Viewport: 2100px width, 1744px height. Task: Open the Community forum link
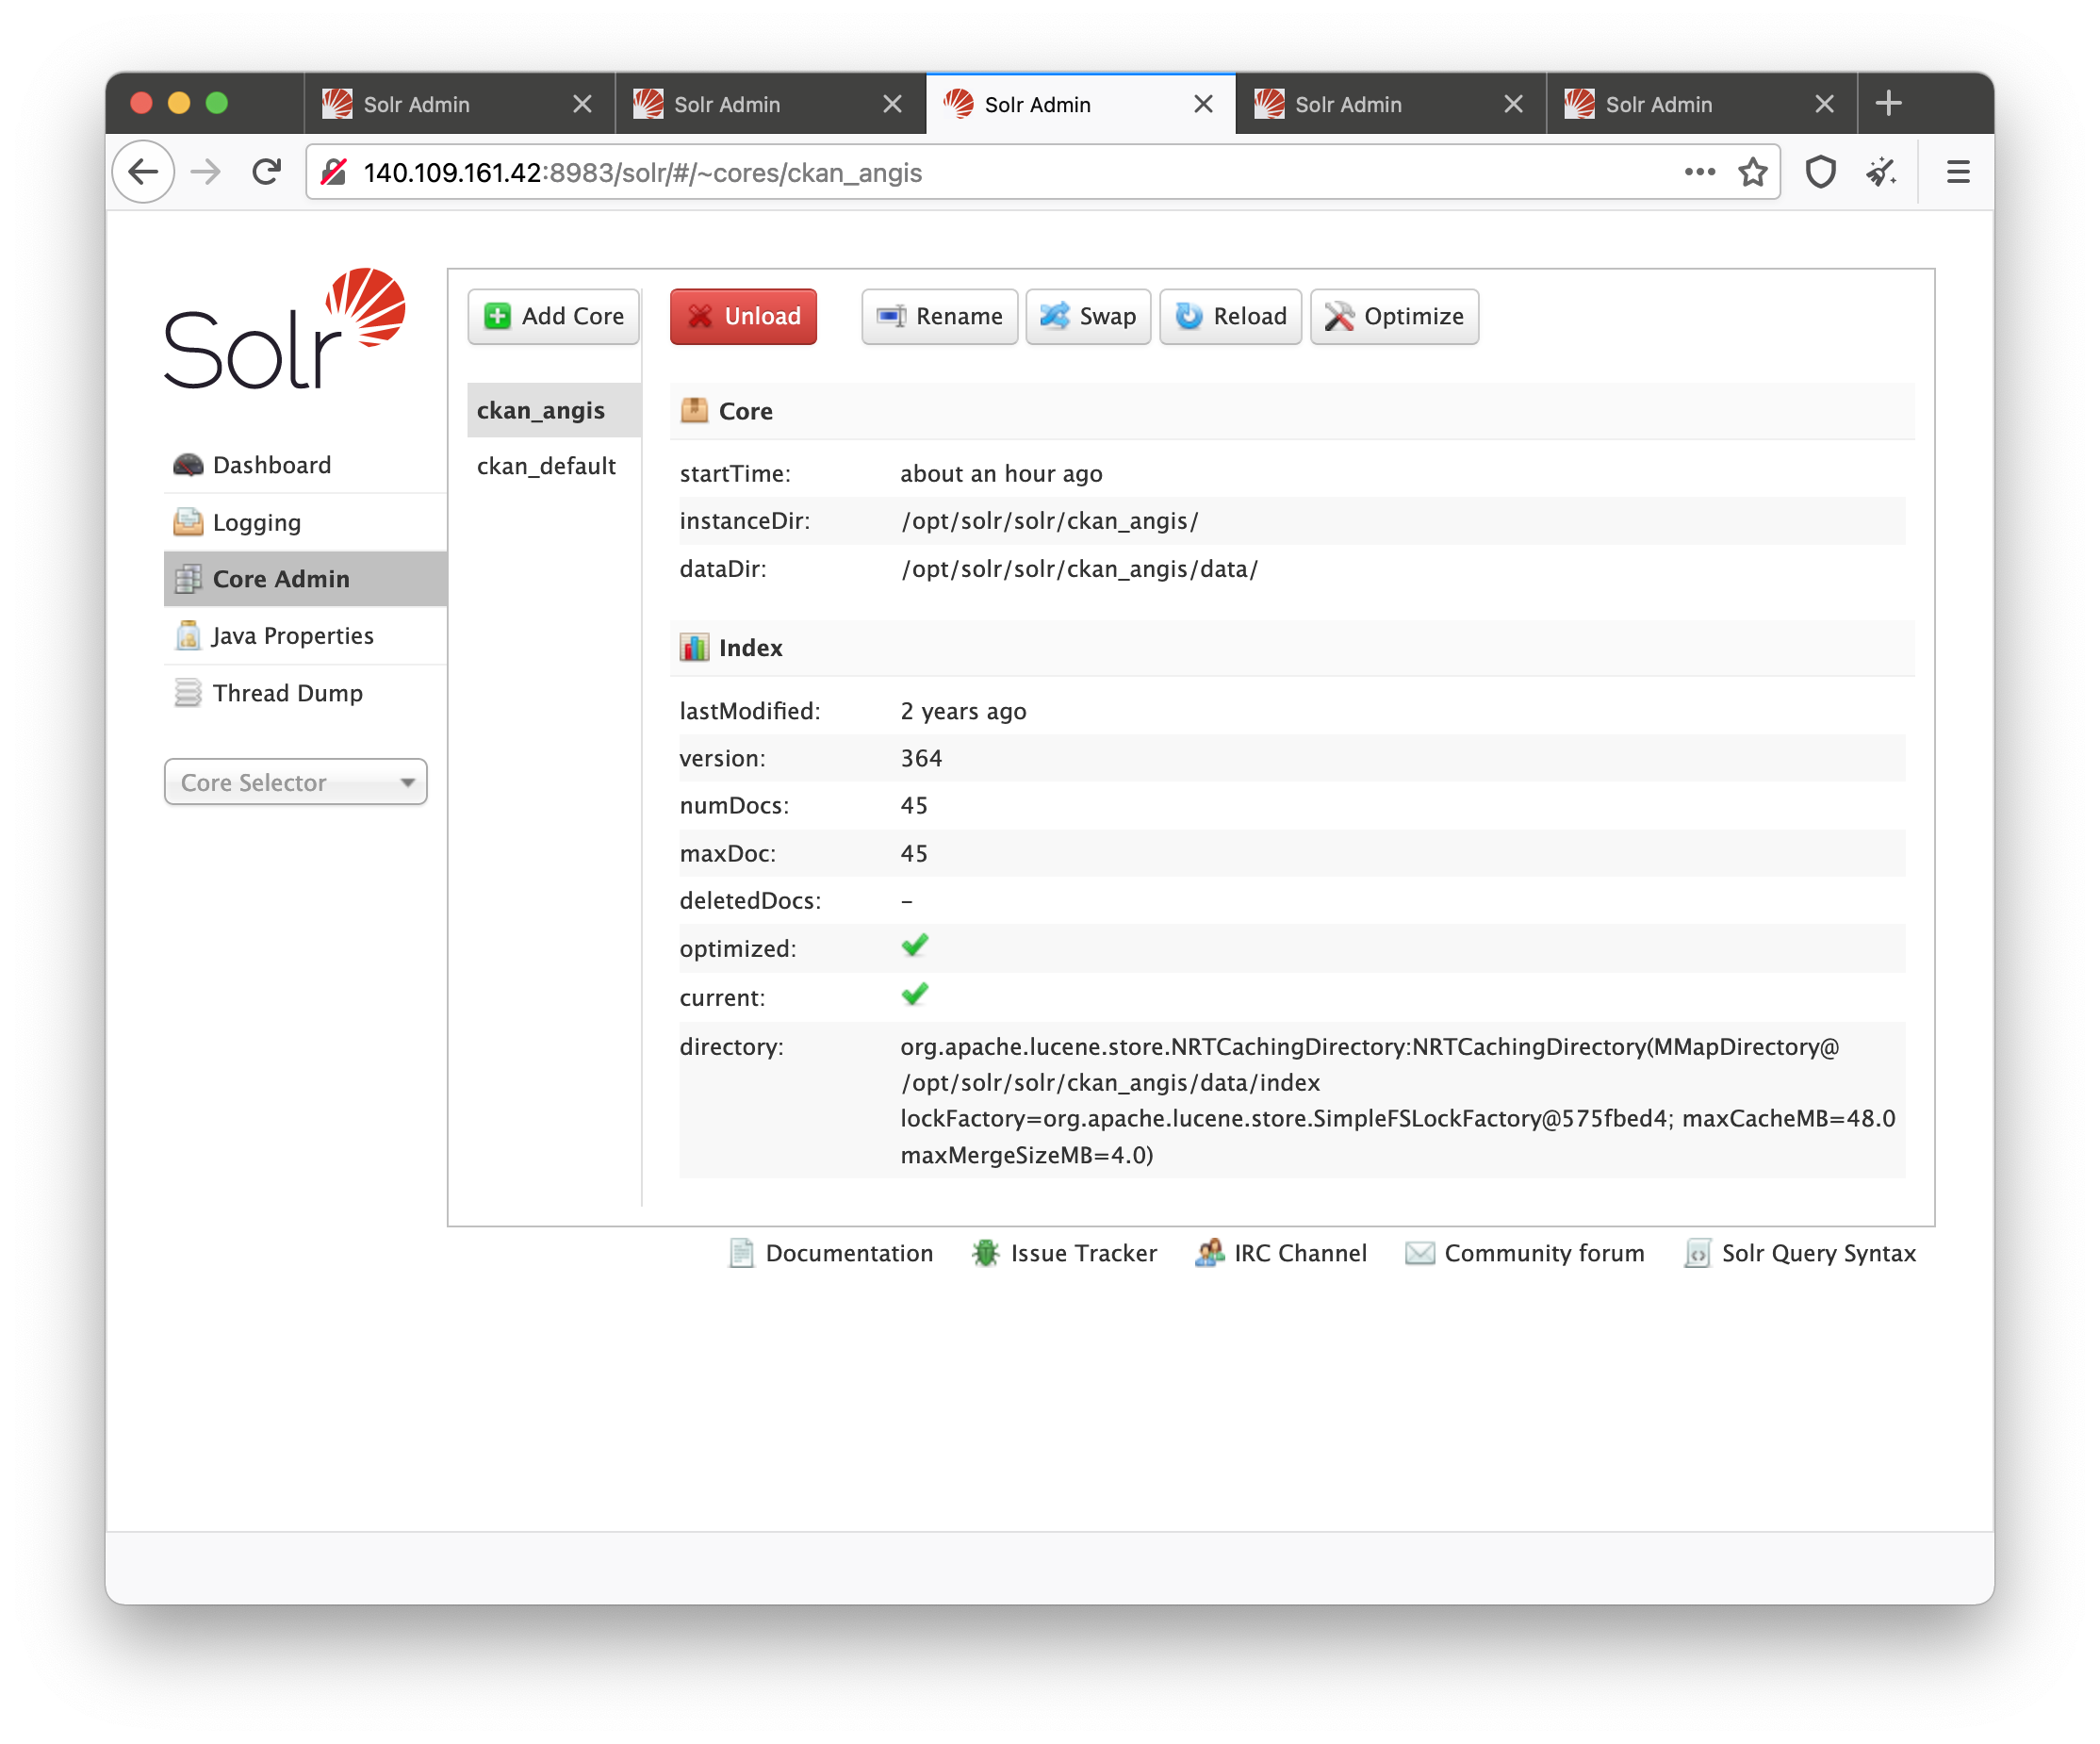point(1524,1253)
